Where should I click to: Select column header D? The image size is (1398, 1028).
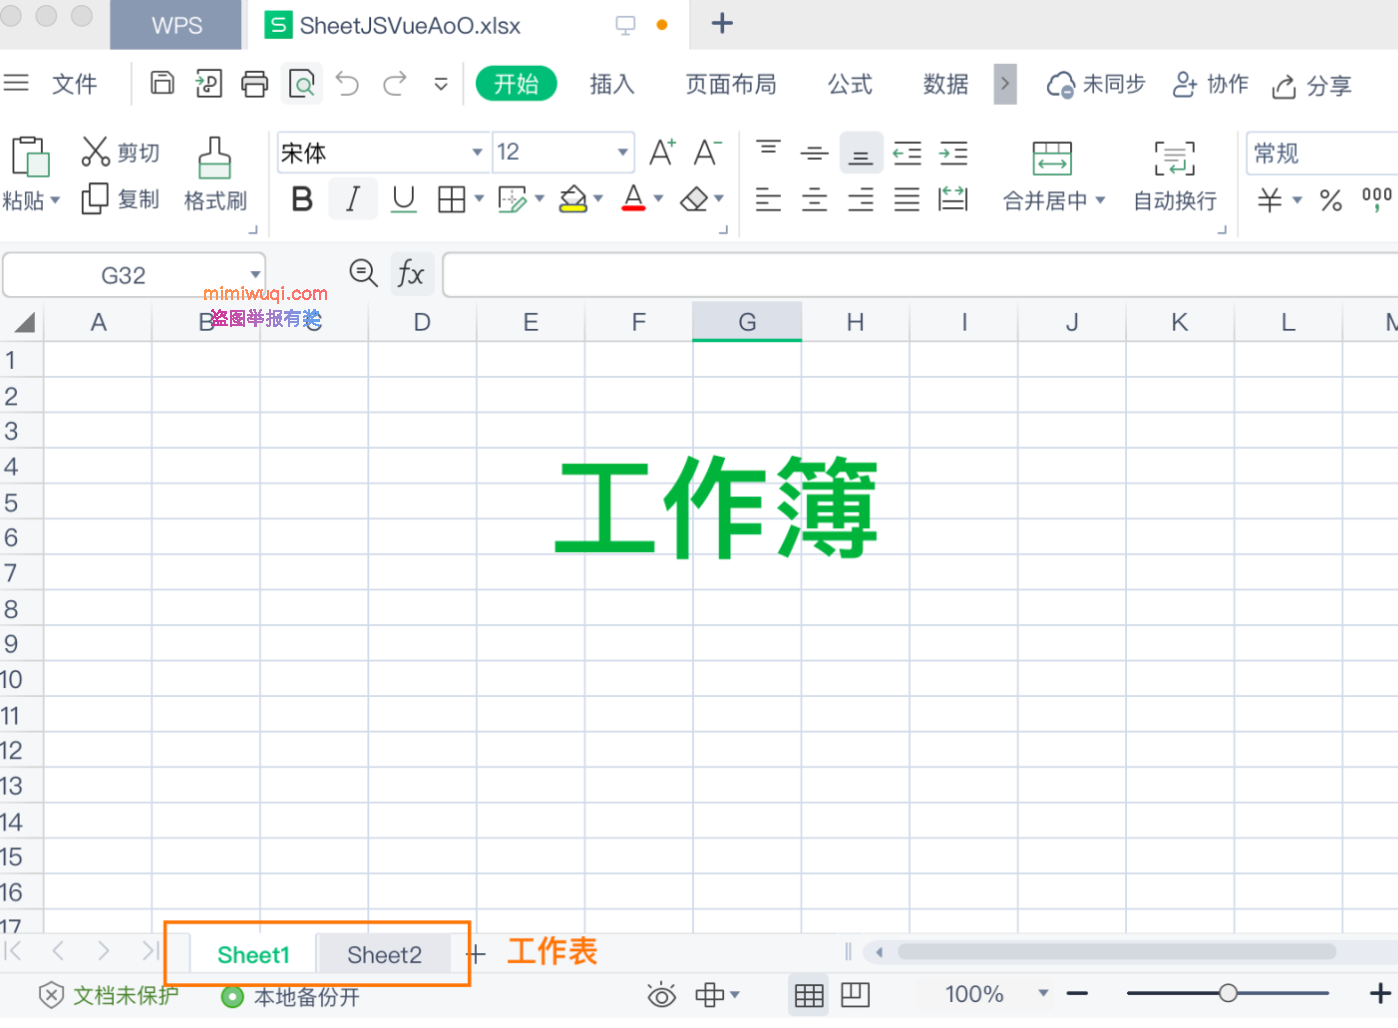tap(422, 322)
